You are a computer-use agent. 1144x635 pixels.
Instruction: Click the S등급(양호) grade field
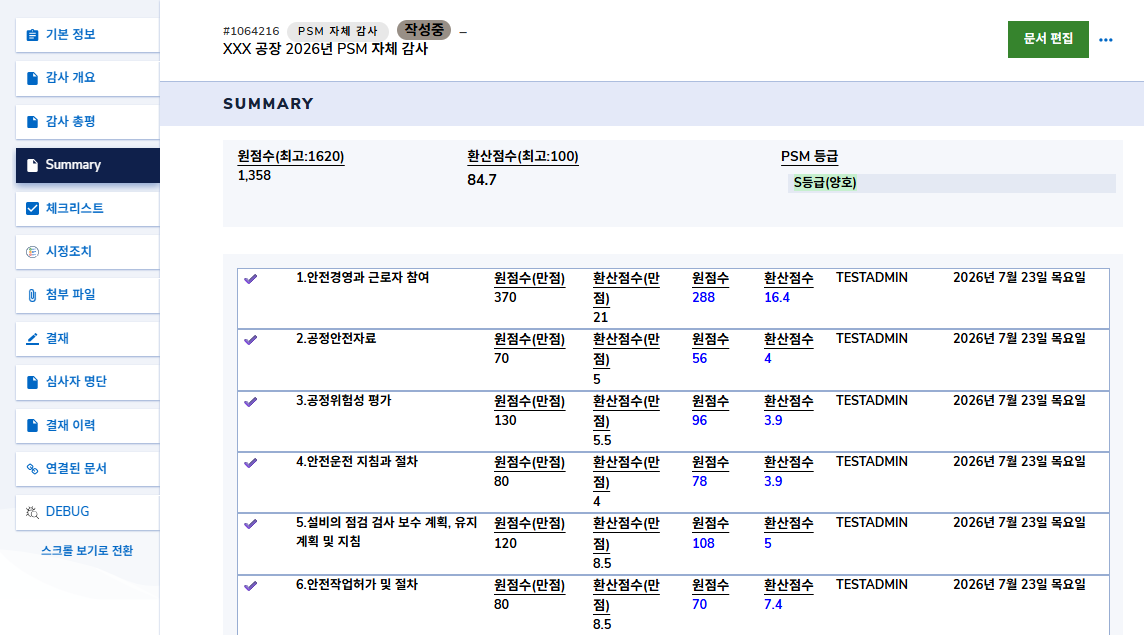pos(951,183)
